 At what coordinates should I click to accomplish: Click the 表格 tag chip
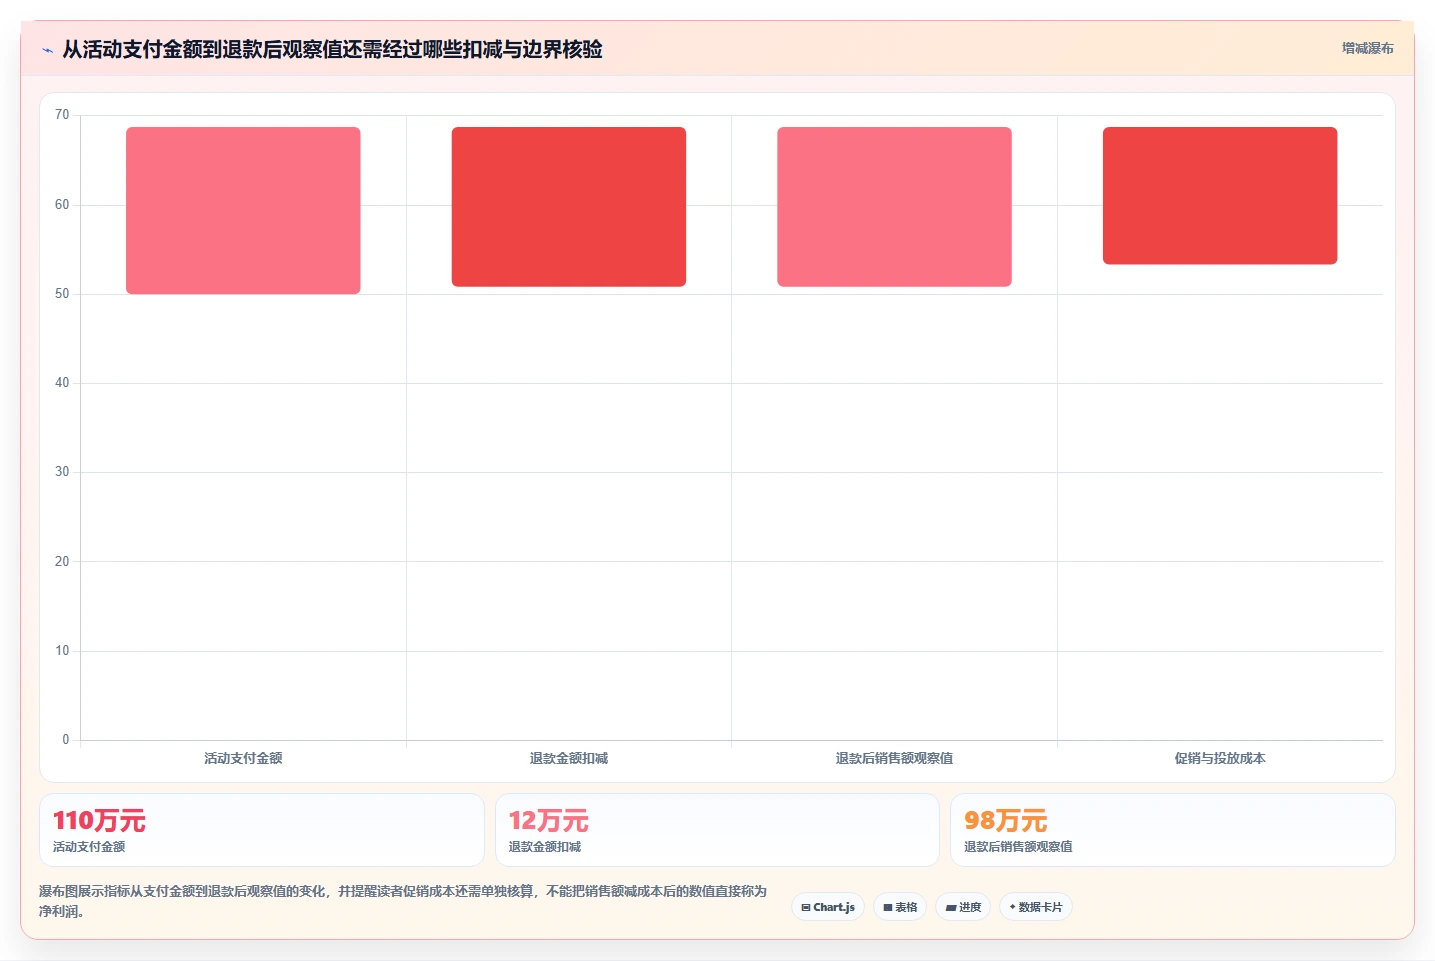(900, 907)
